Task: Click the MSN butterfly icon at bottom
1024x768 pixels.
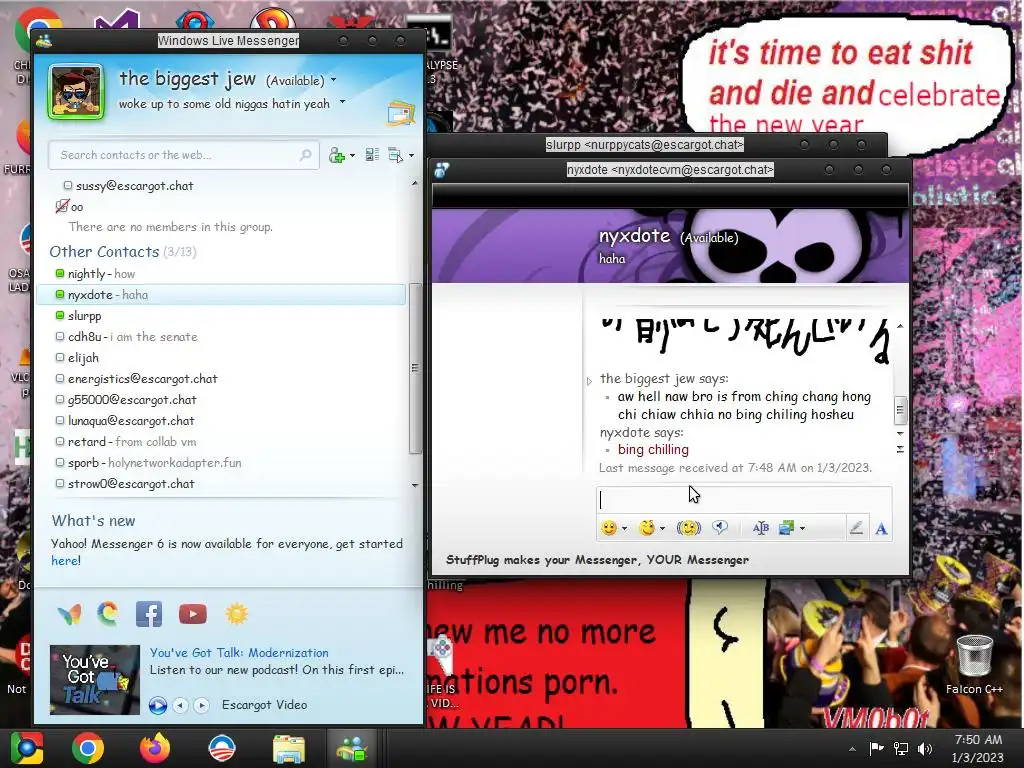Action: click(69, 614)
